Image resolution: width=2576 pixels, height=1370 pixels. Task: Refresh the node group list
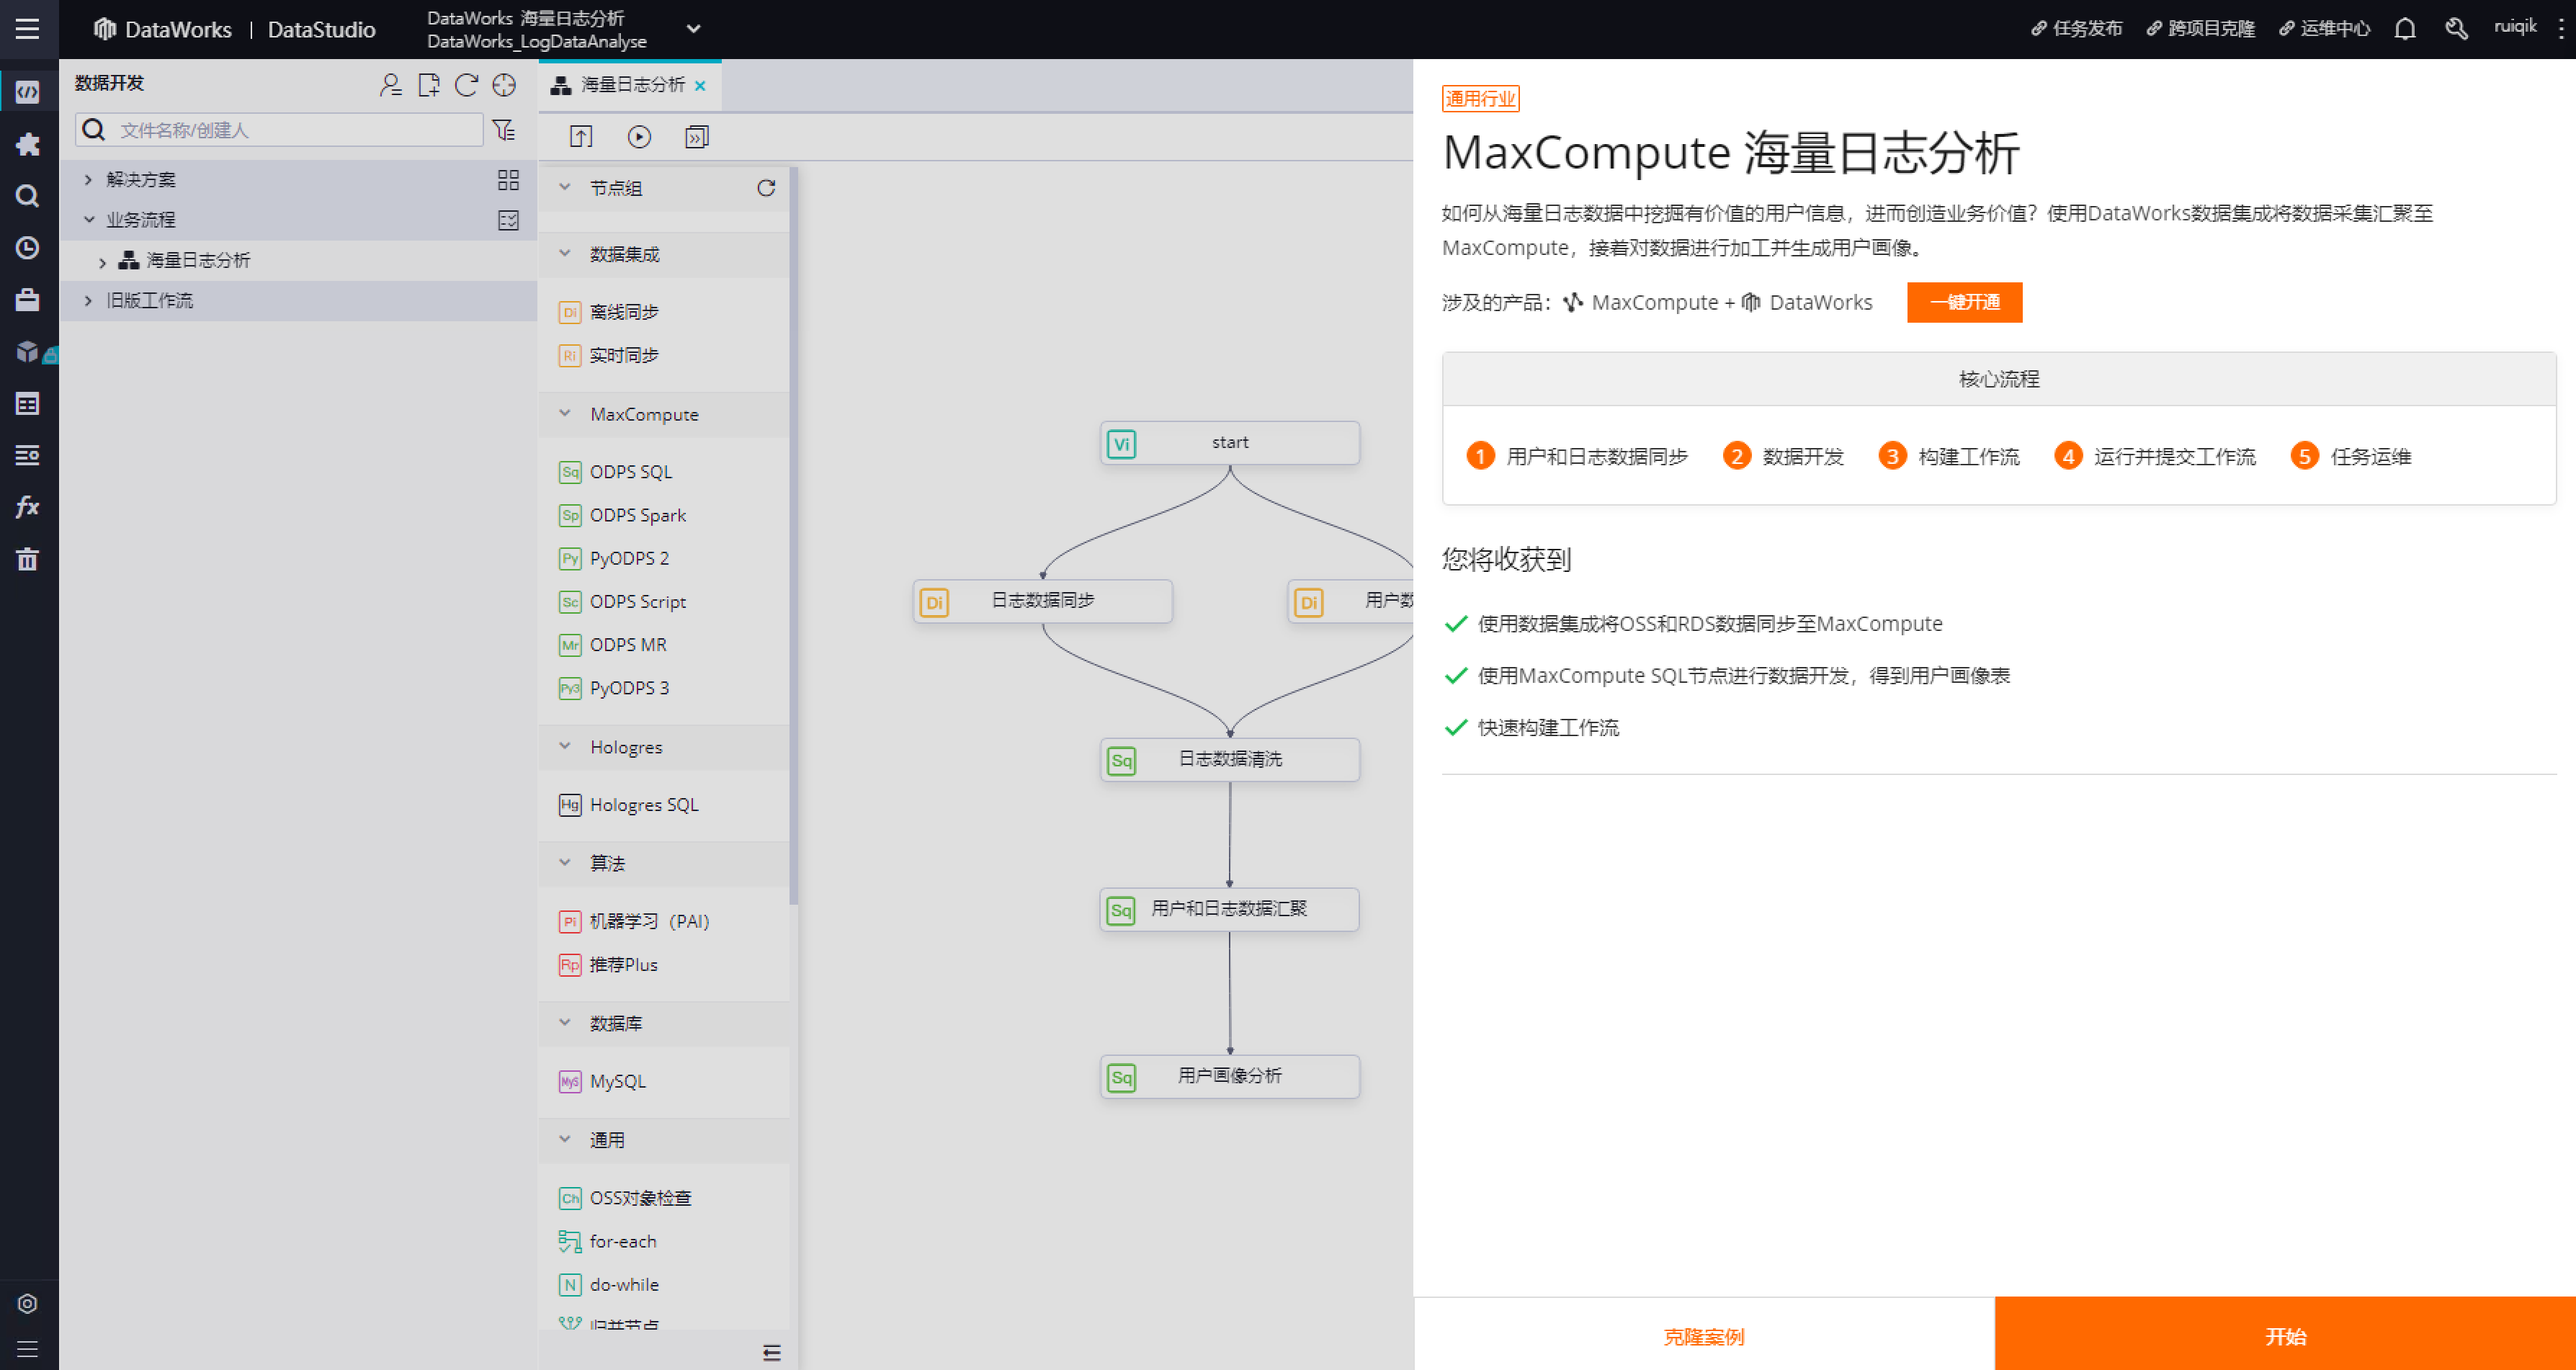766,188
